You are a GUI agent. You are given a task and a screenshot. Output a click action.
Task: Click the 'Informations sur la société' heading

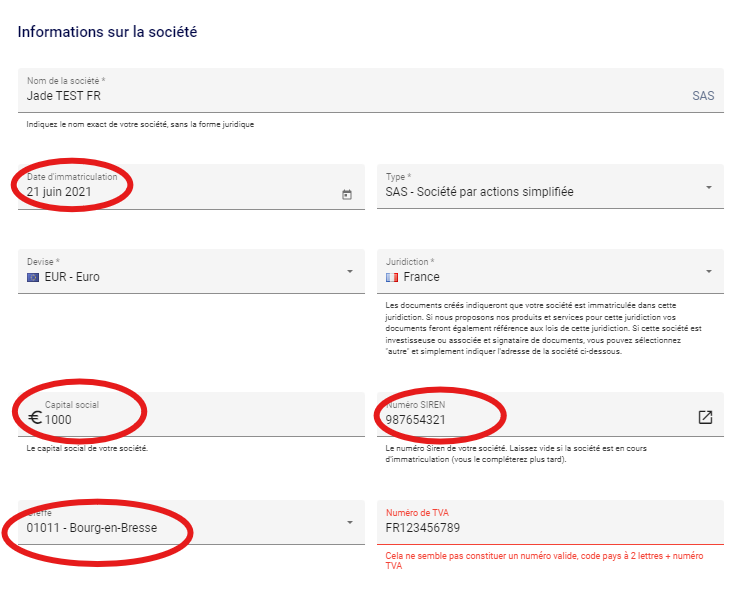click(107, 32)
